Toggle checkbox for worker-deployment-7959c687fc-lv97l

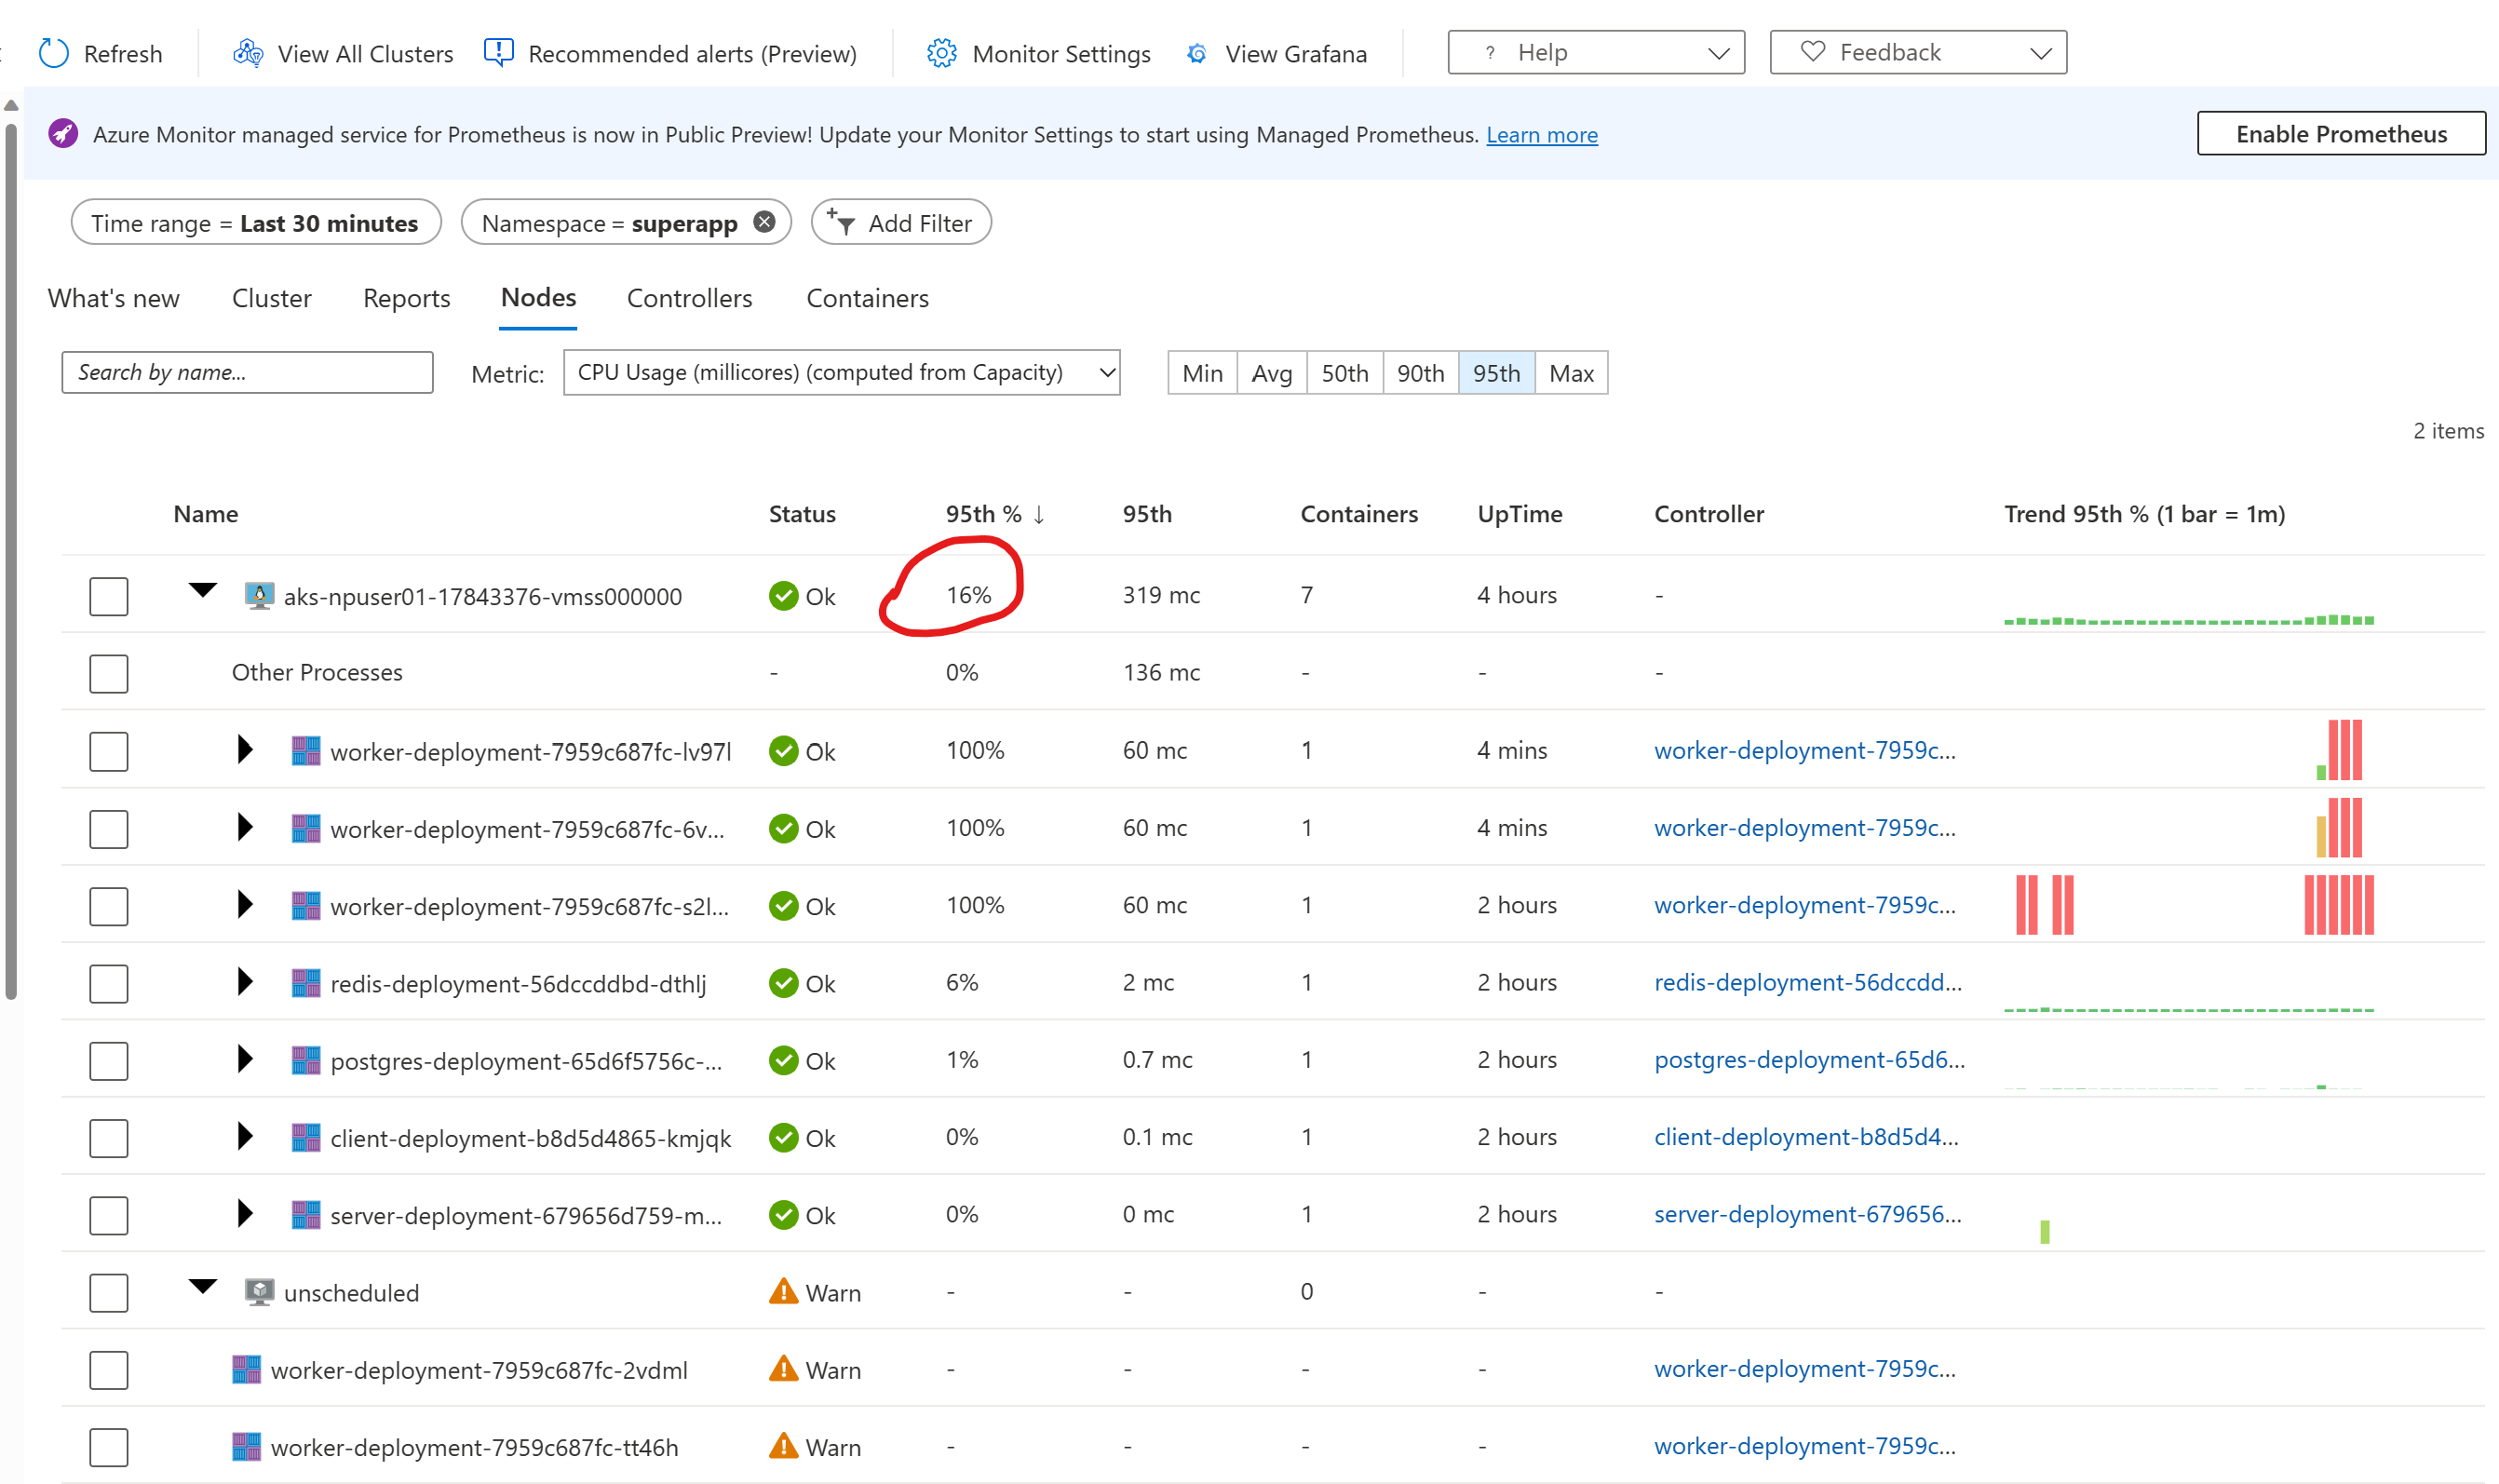pyautogui.click(x=110, y=749)
